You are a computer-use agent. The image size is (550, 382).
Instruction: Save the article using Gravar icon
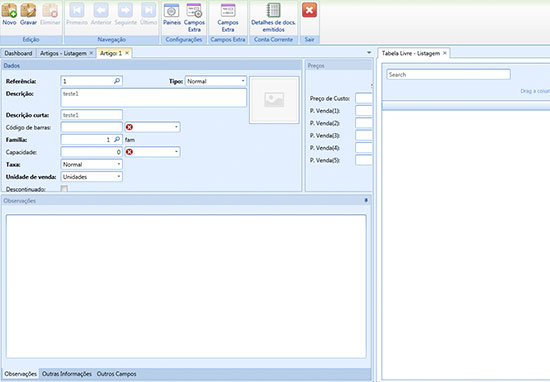(28, 11)
